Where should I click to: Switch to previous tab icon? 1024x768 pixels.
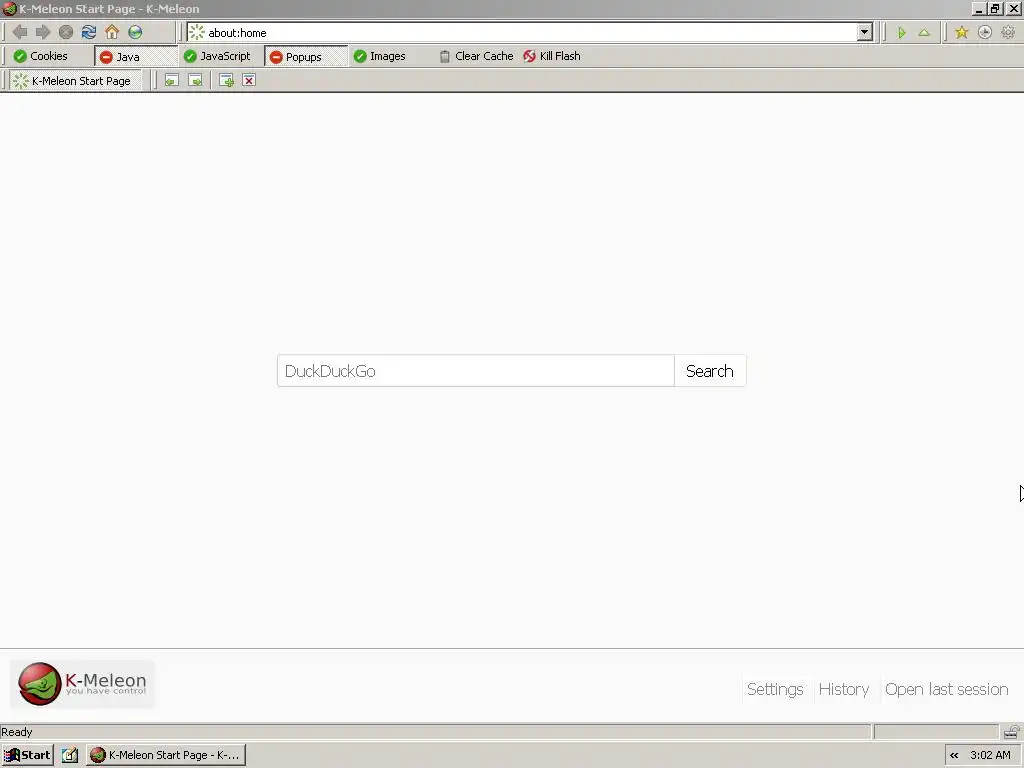click(x=171, y=80)
